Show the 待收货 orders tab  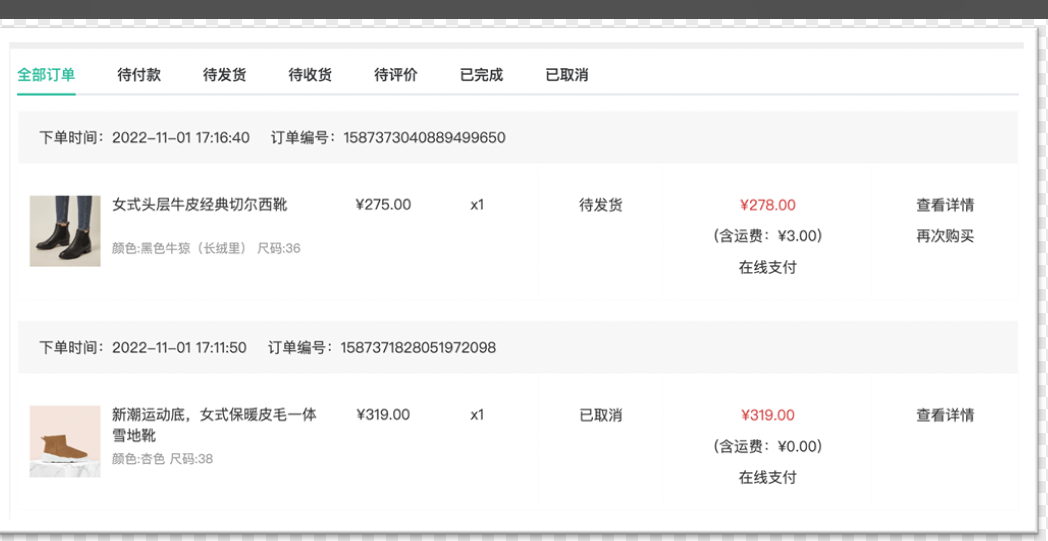(310, 75)
